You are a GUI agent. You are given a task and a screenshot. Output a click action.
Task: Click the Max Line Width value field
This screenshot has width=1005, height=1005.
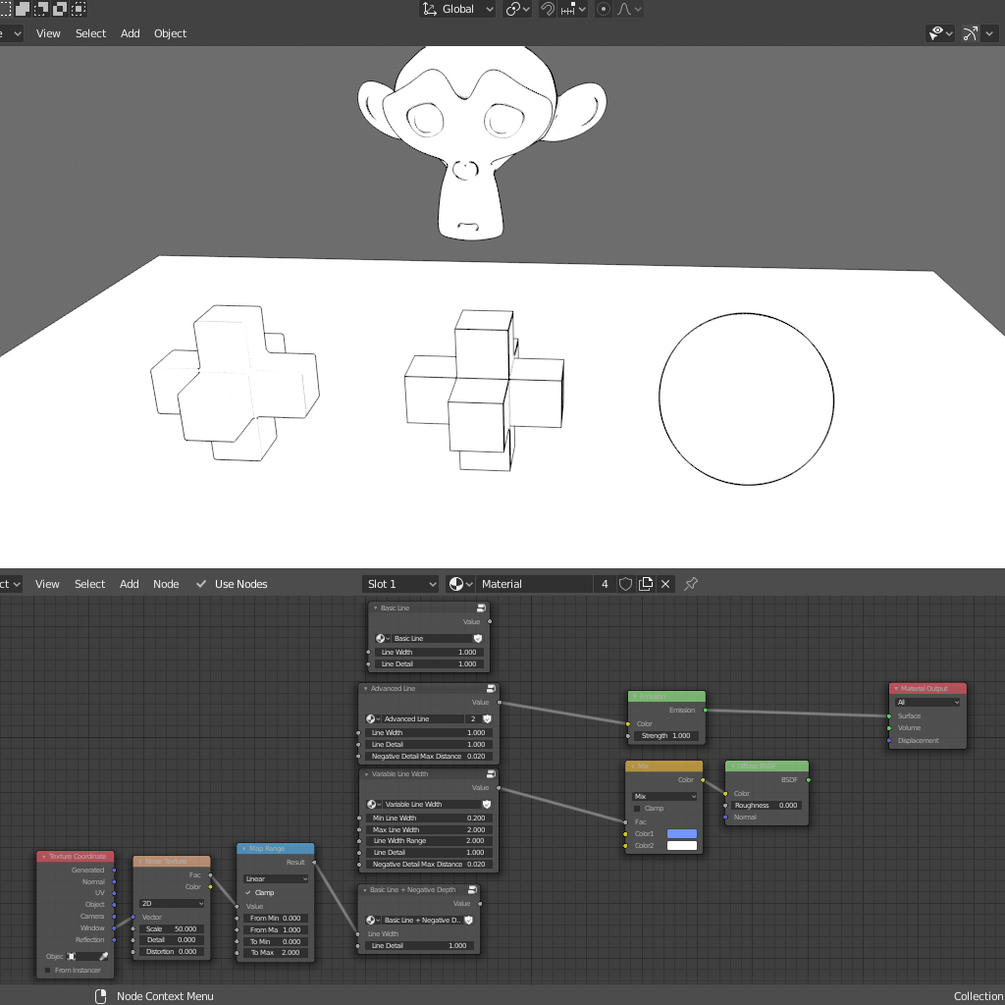pyautogui.click(x=429, y=829)
